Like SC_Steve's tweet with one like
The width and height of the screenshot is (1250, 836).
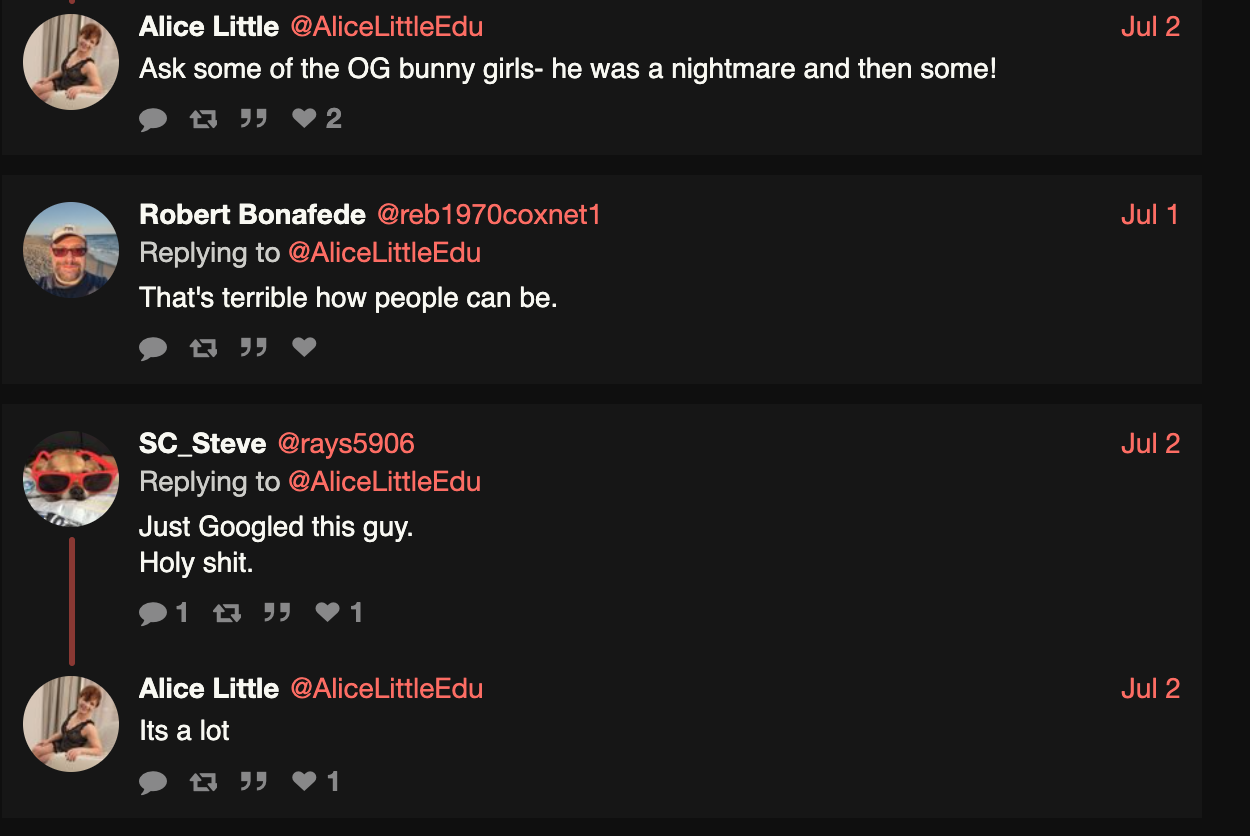pos(339,612)
